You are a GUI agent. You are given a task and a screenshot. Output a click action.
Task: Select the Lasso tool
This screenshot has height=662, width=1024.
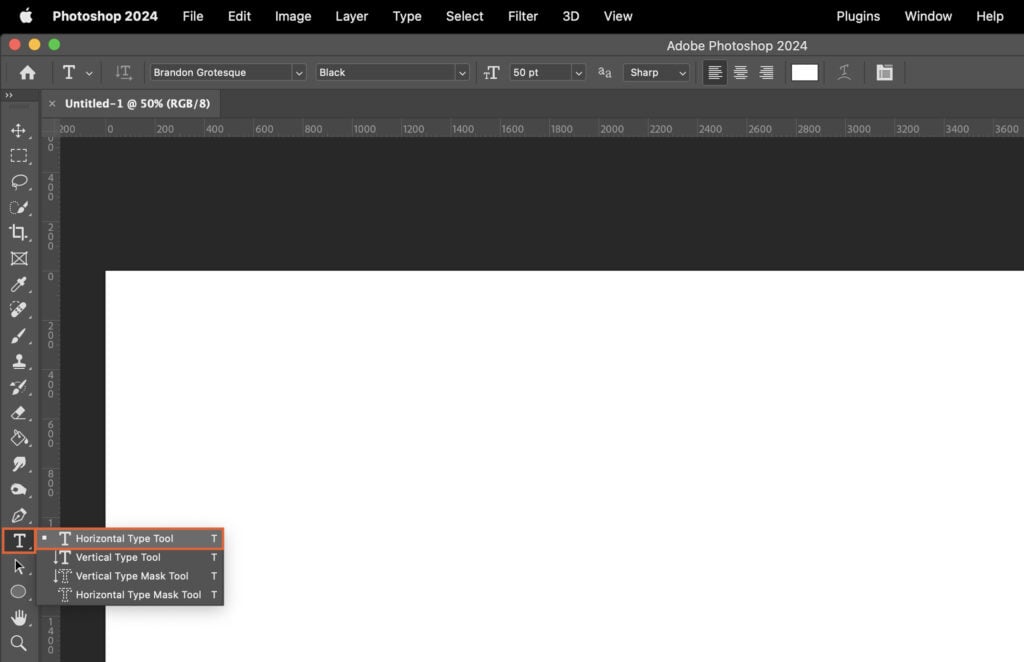coord(19,182)
